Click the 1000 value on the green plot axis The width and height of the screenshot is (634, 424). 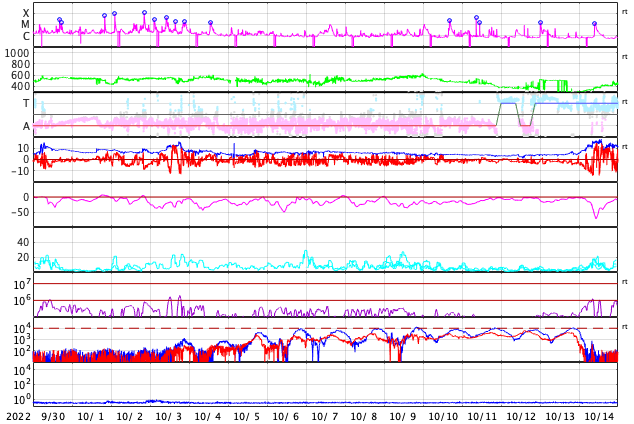click(x=17, y=54)
